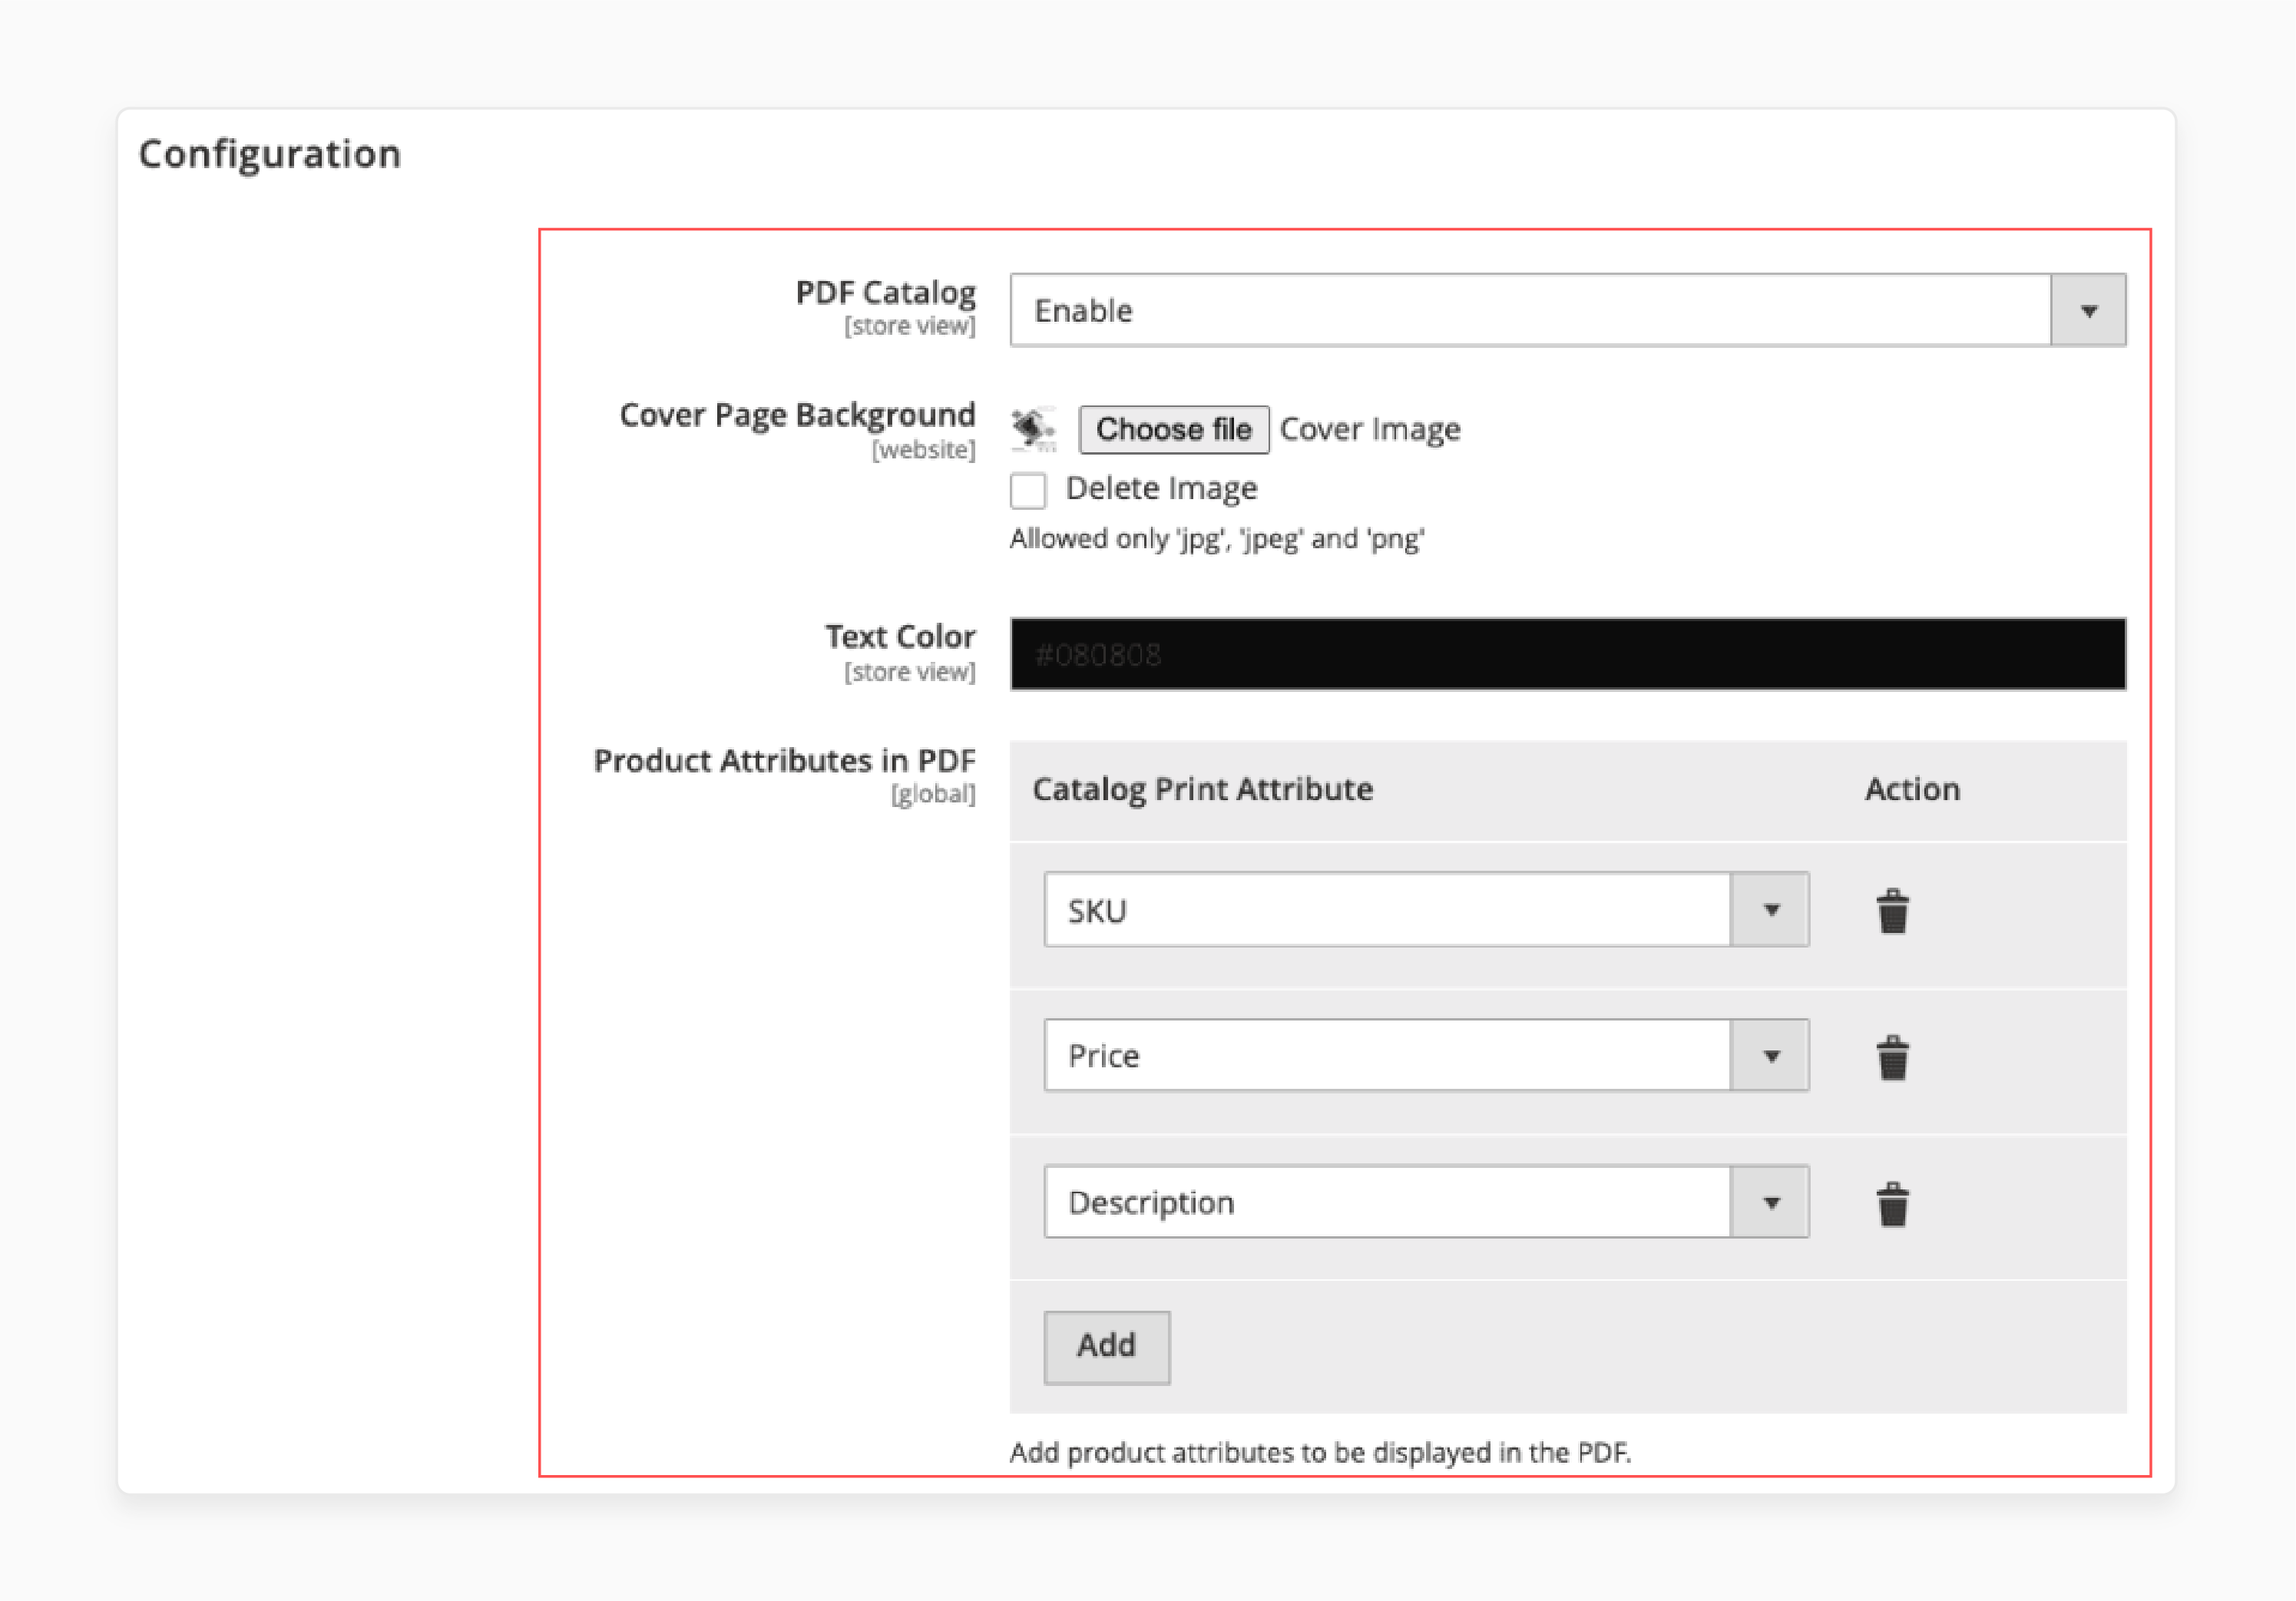Open the Price attribute dropdown

pos(1426,1056)
